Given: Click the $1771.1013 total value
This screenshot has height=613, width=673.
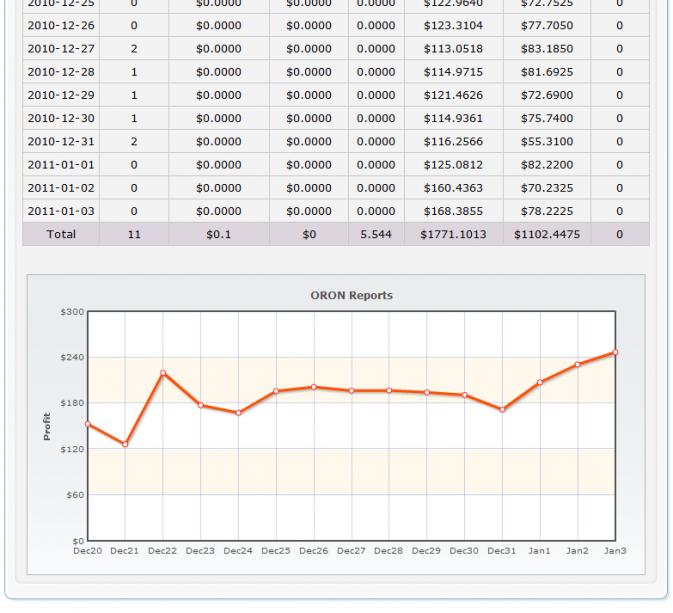Looking at the screenshot, I should click(x=453, y=234).
